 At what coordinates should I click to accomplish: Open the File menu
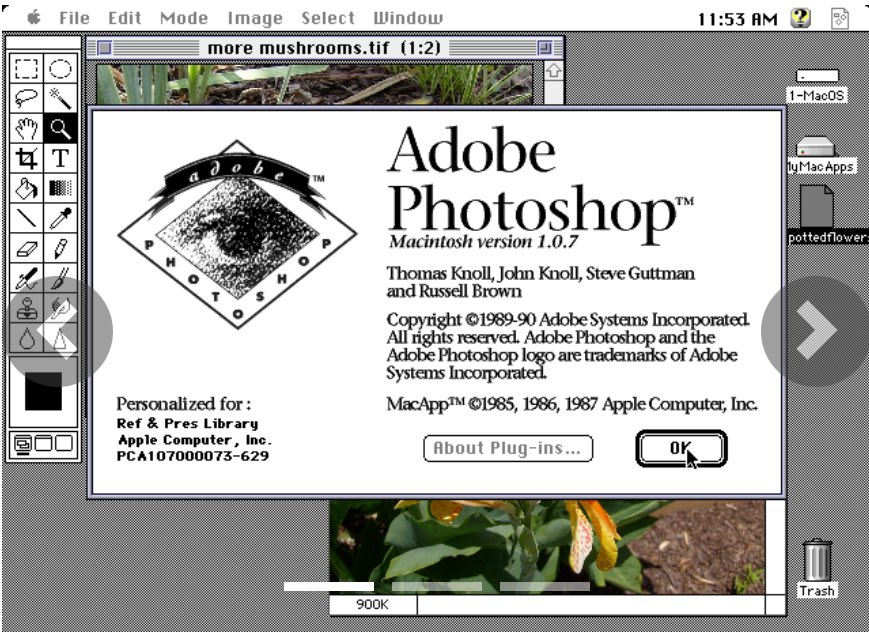[74, 18]
